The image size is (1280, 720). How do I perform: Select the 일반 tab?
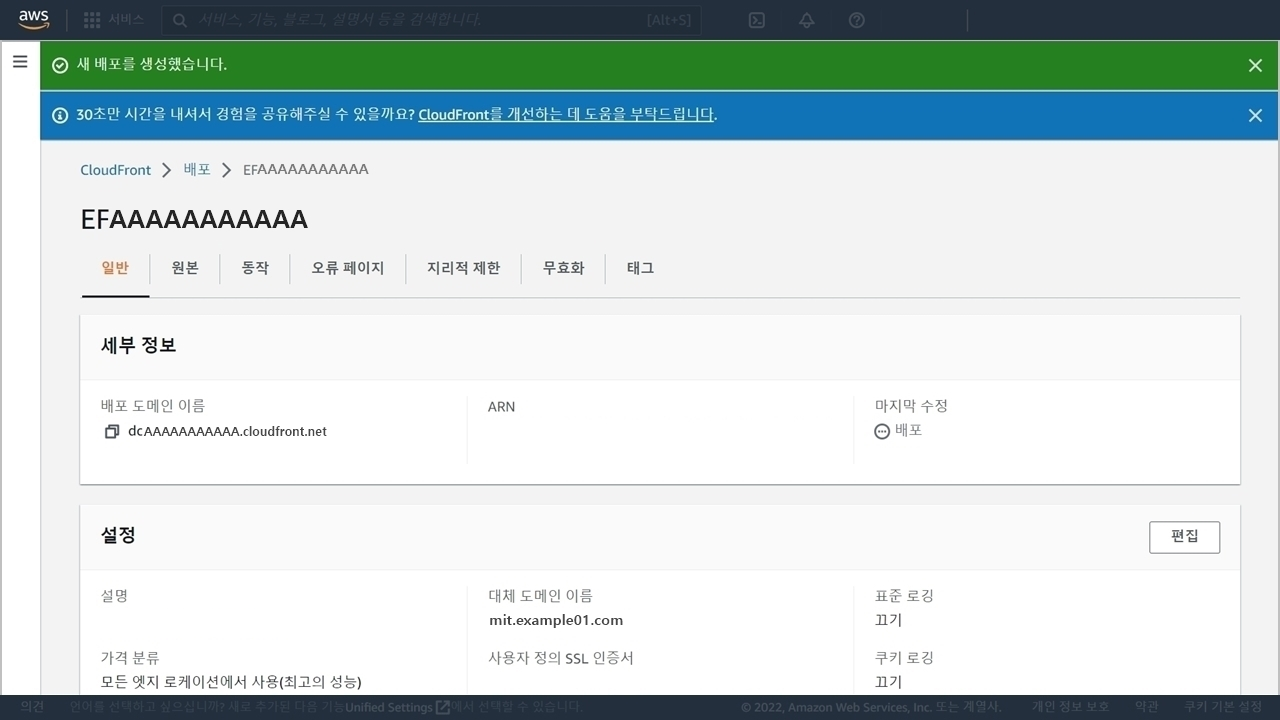pyautogui.click(x=115, y=268)
